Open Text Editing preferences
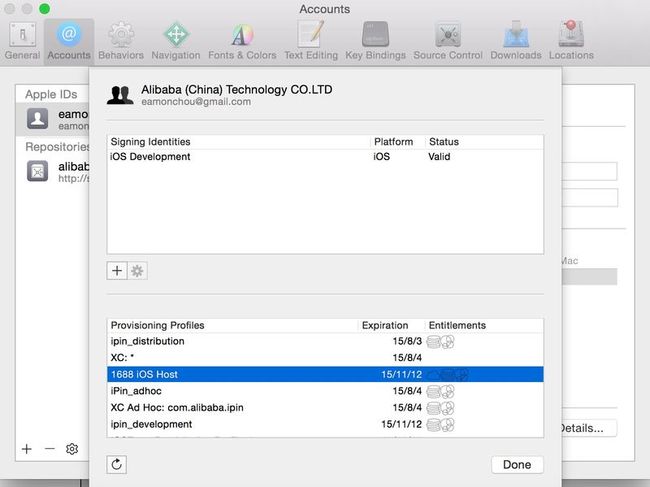The width and height of the screenshot is (650, 487). tap(311, 41)
